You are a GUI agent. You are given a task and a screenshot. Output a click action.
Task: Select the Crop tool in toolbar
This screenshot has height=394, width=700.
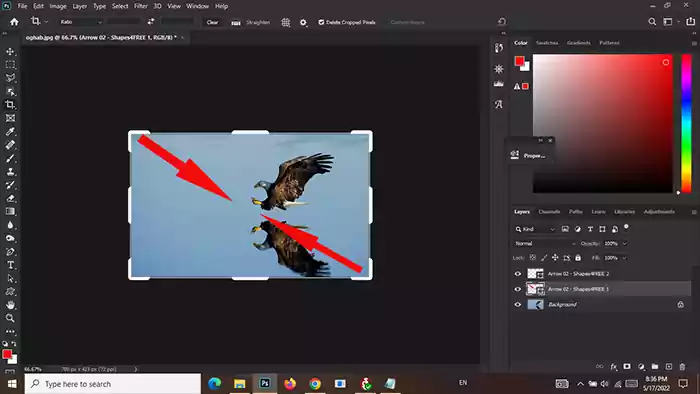click(10, 105)
